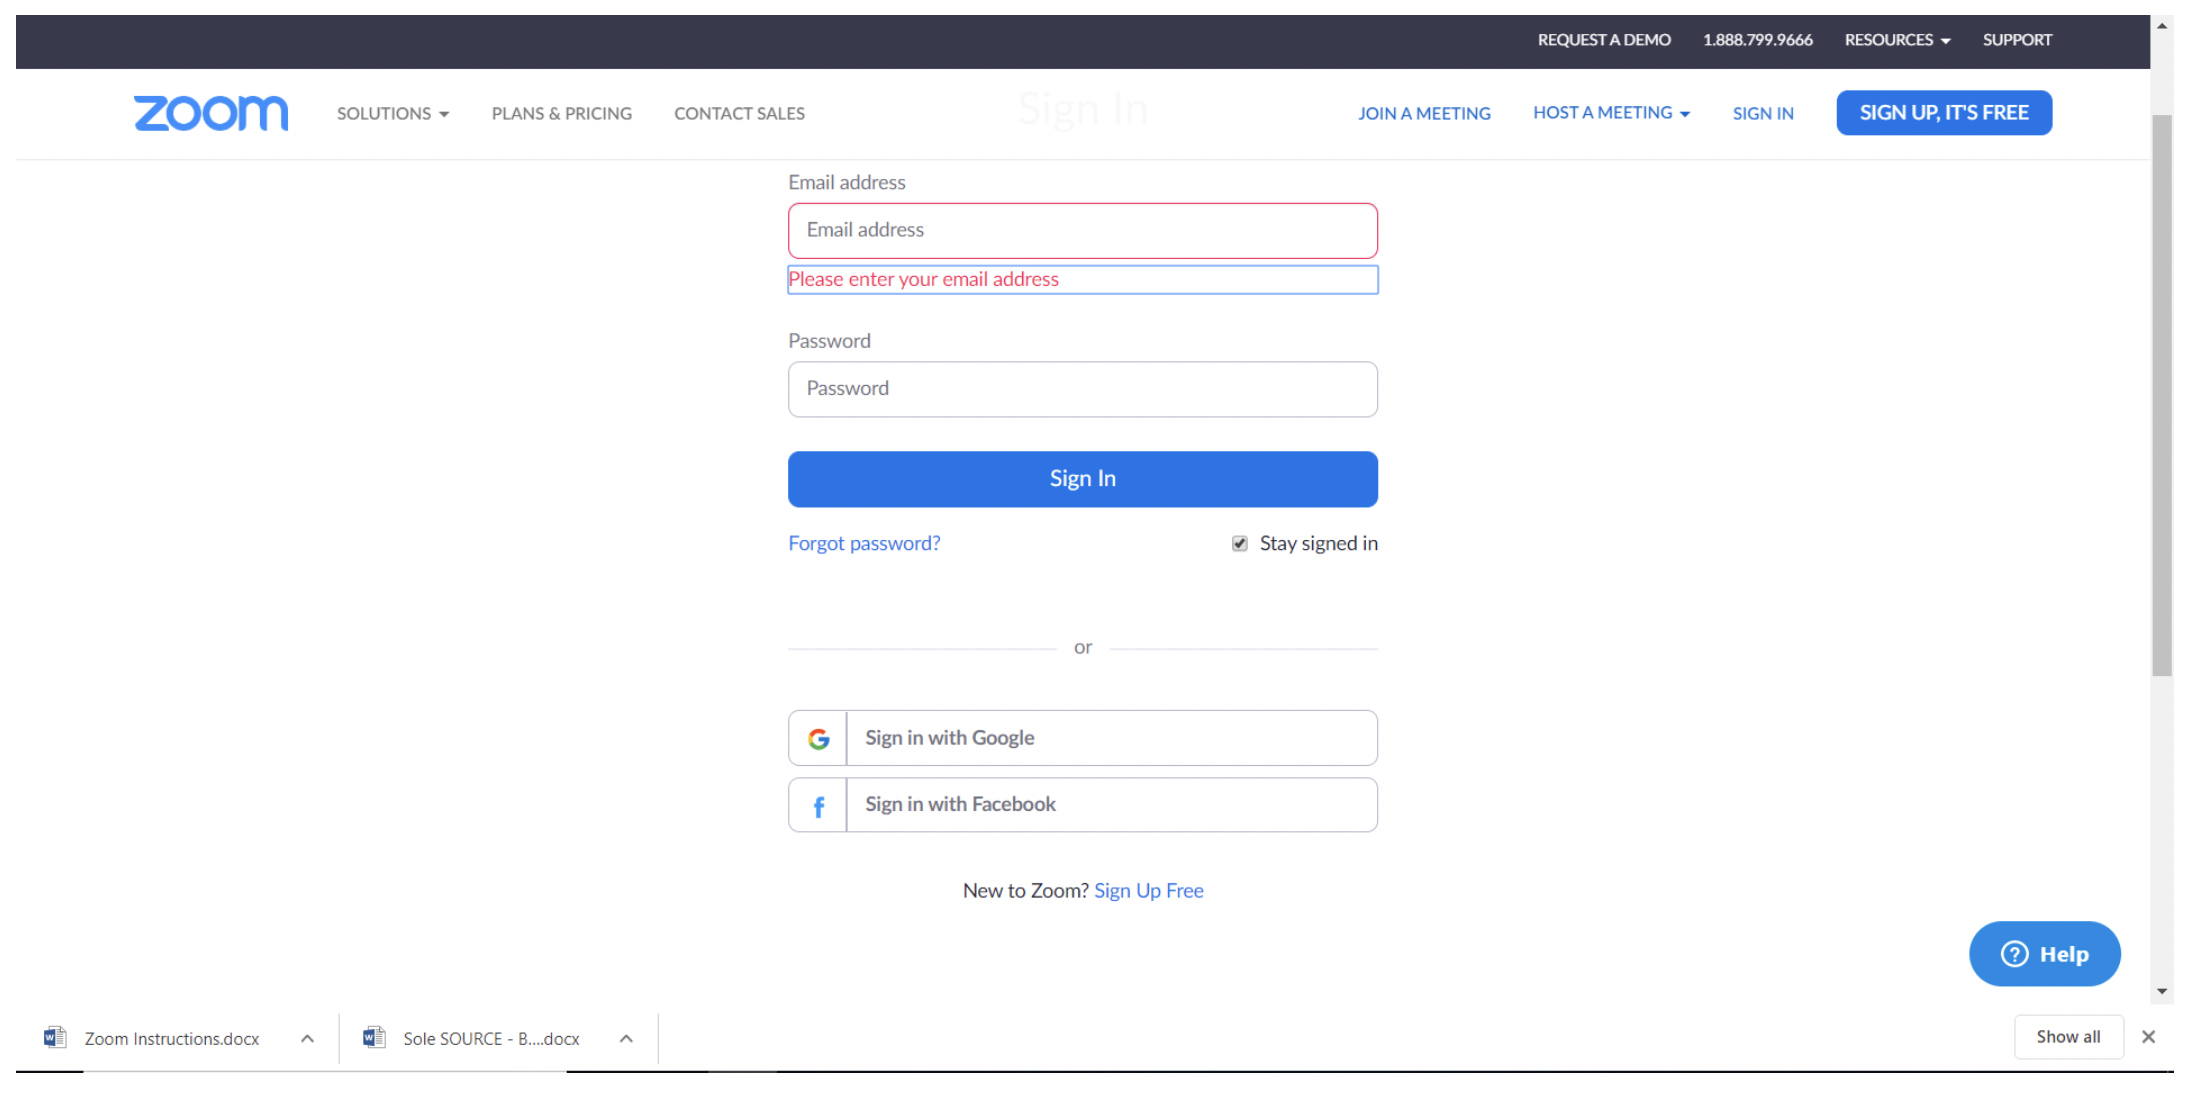The image size is (2194, 1100).
Task: Expand the Solutions dropdown menu
Action: (393, 114)
